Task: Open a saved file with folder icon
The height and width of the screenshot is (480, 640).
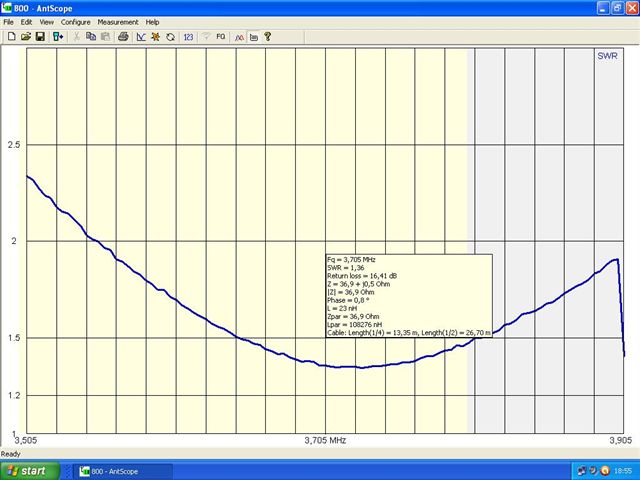Action: tap(26, 37)
